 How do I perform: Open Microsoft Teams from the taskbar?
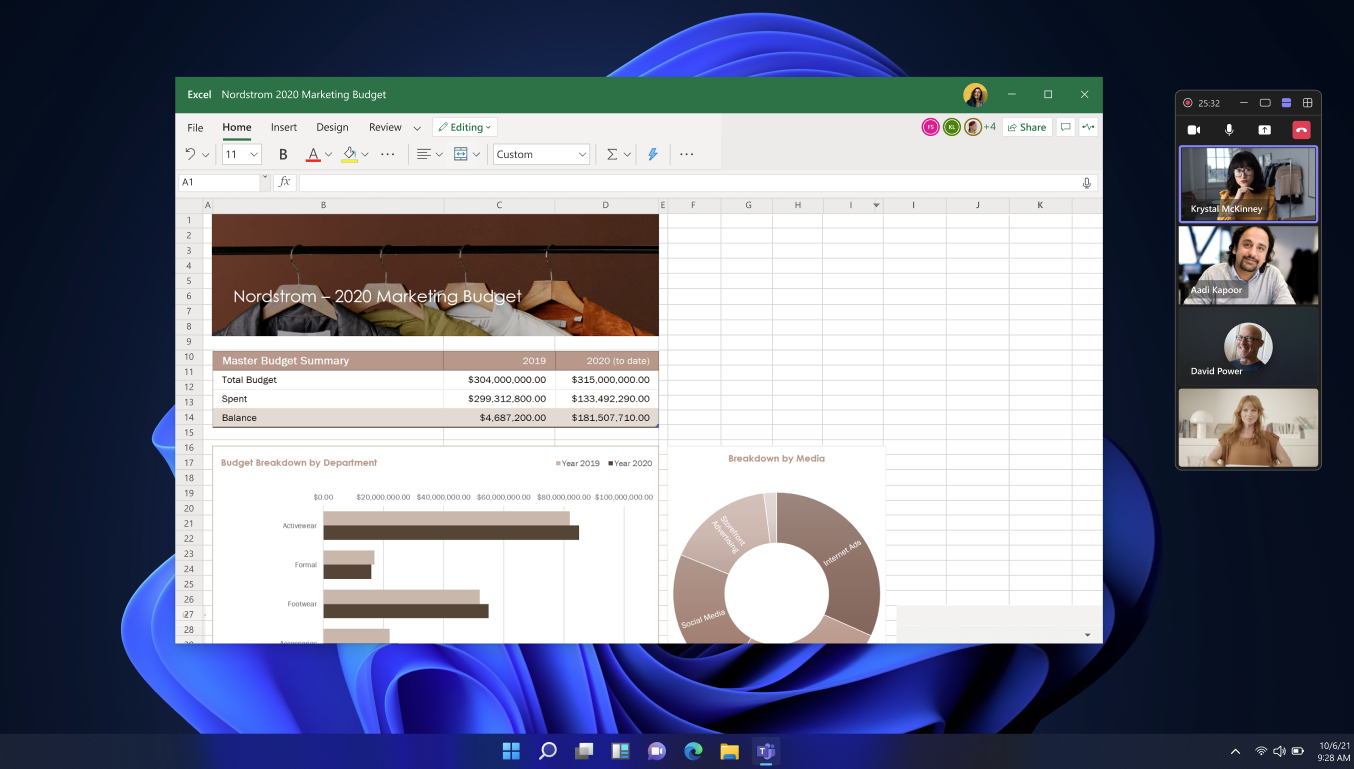pos(766,751)
